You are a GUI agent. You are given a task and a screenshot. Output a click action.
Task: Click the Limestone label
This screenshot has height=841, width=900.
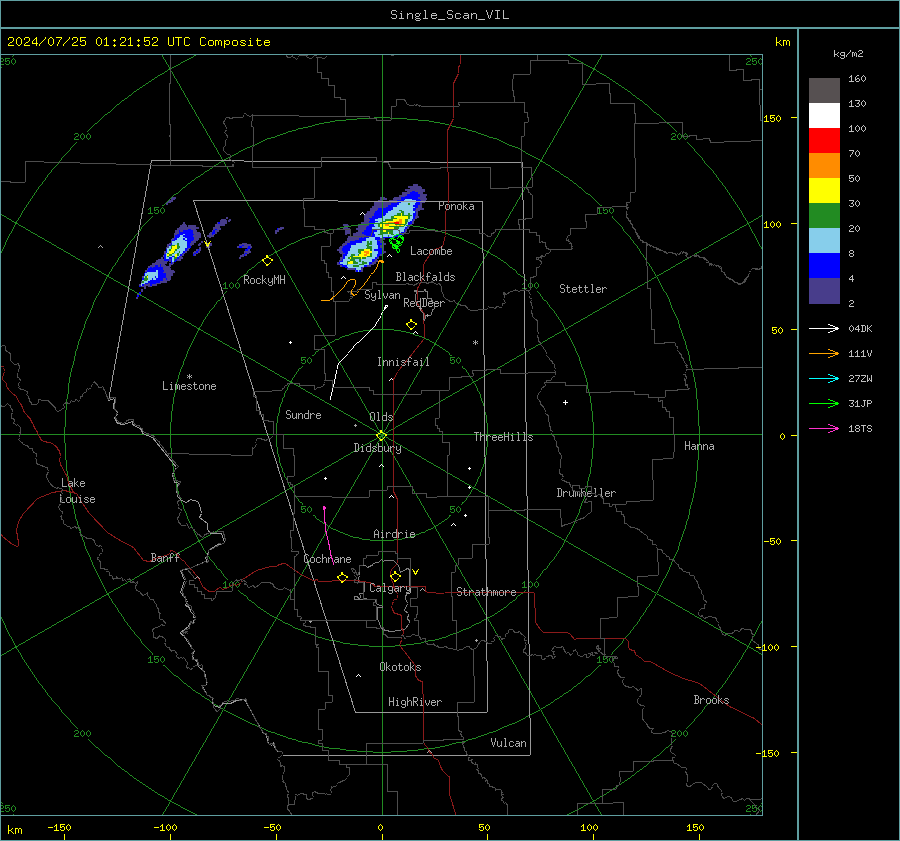tap(189, 386)
